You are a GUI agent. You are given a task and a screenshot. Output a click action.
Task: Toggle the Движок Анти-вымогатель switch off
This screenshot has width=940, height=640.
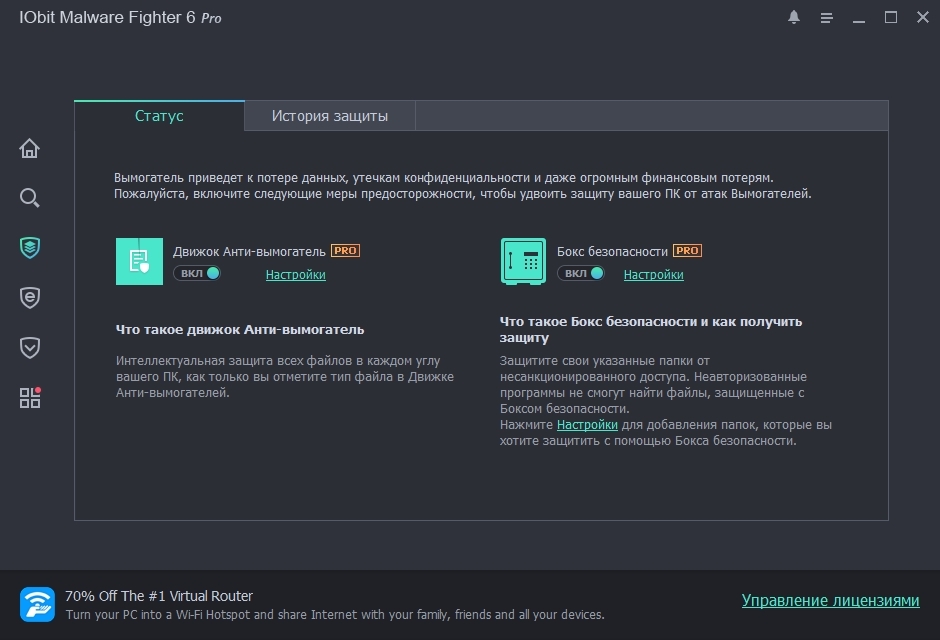[197, 273]
